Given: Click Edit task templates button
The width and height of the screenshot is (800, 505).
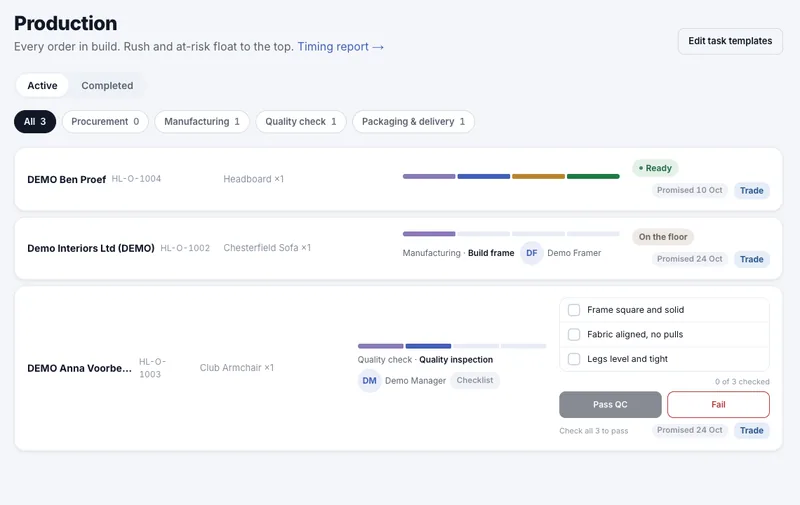Looking at the screenshot, I should [x=730, y=41].
